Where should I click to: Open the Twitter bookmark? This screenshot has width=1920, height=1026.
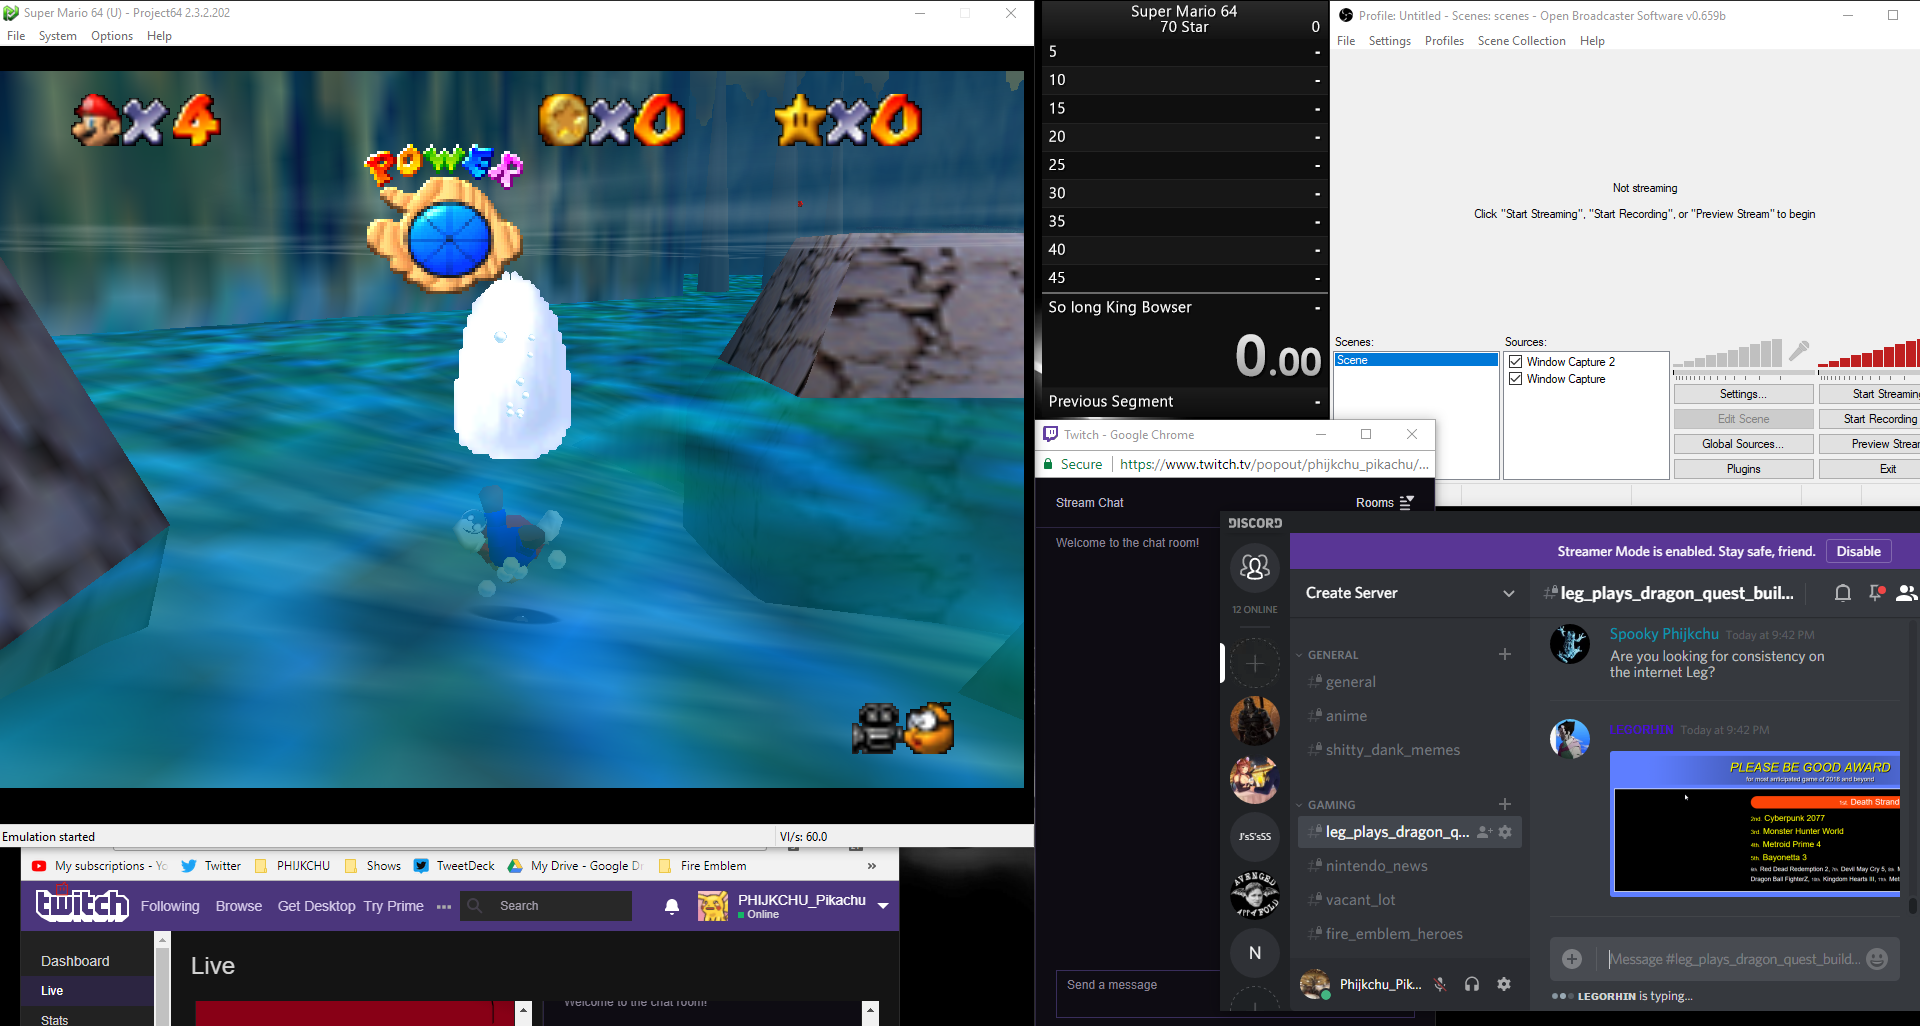211,866
